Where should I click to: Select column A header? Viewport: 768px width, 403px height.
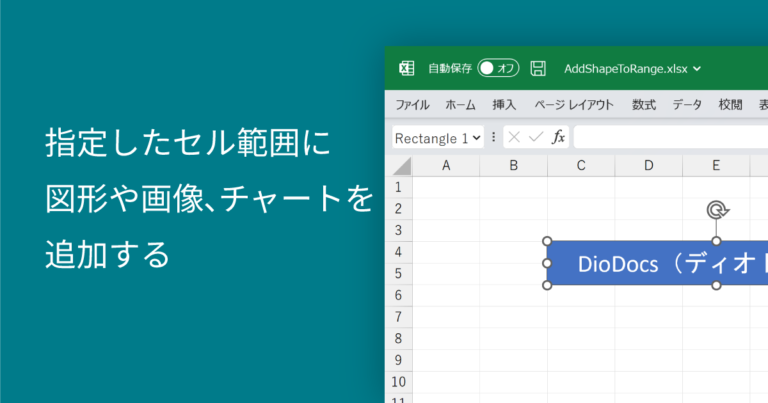click(446, 166)
